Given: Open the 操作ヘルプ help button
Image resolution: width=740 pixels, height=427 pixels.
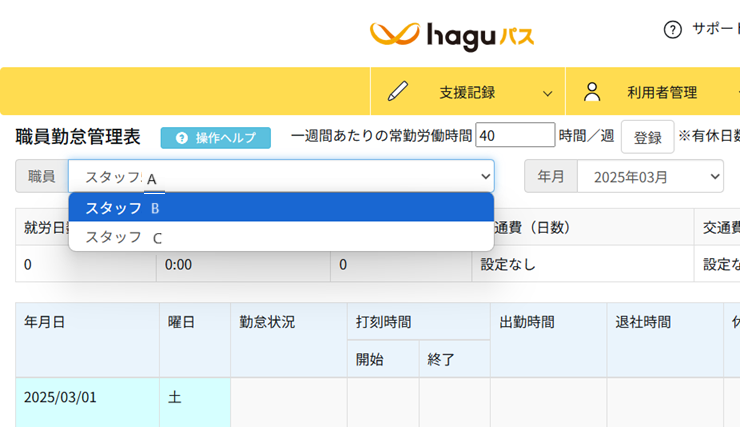Looking at the screenshot, I should [x=215, y=138].
